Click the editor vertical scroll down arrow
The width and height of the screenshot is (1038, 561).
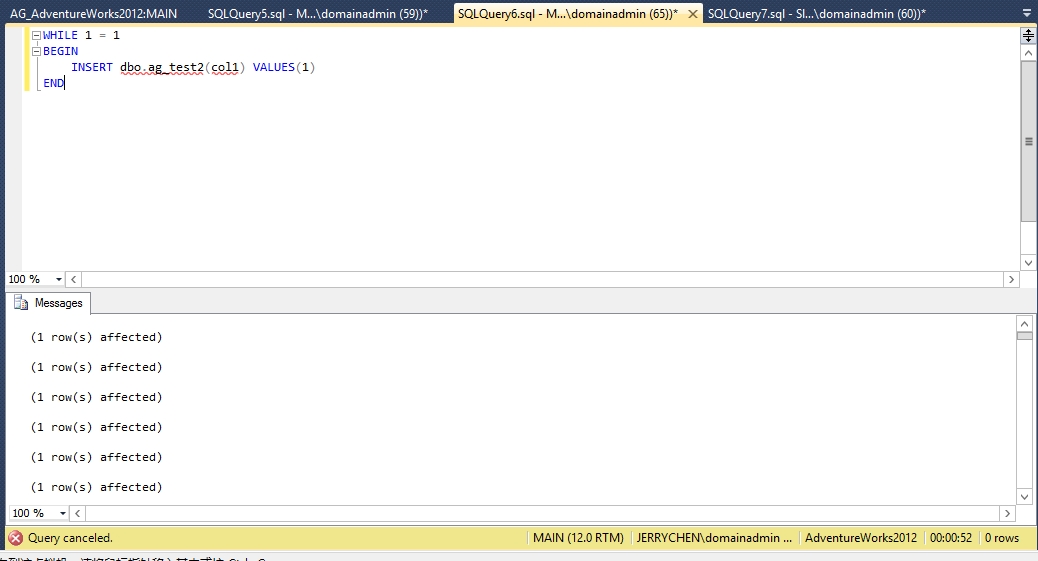tap(1028, 263)
